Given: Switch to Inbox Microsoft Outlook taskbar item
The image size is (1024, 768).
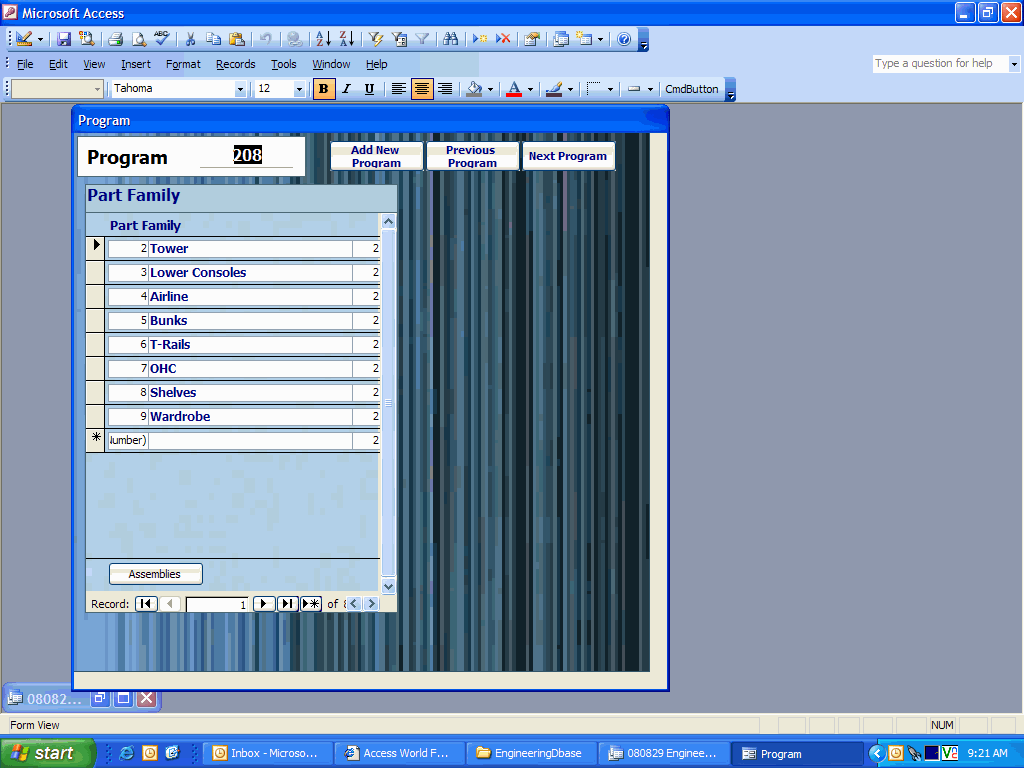Looking at the screenshot, I should point(268,754).
